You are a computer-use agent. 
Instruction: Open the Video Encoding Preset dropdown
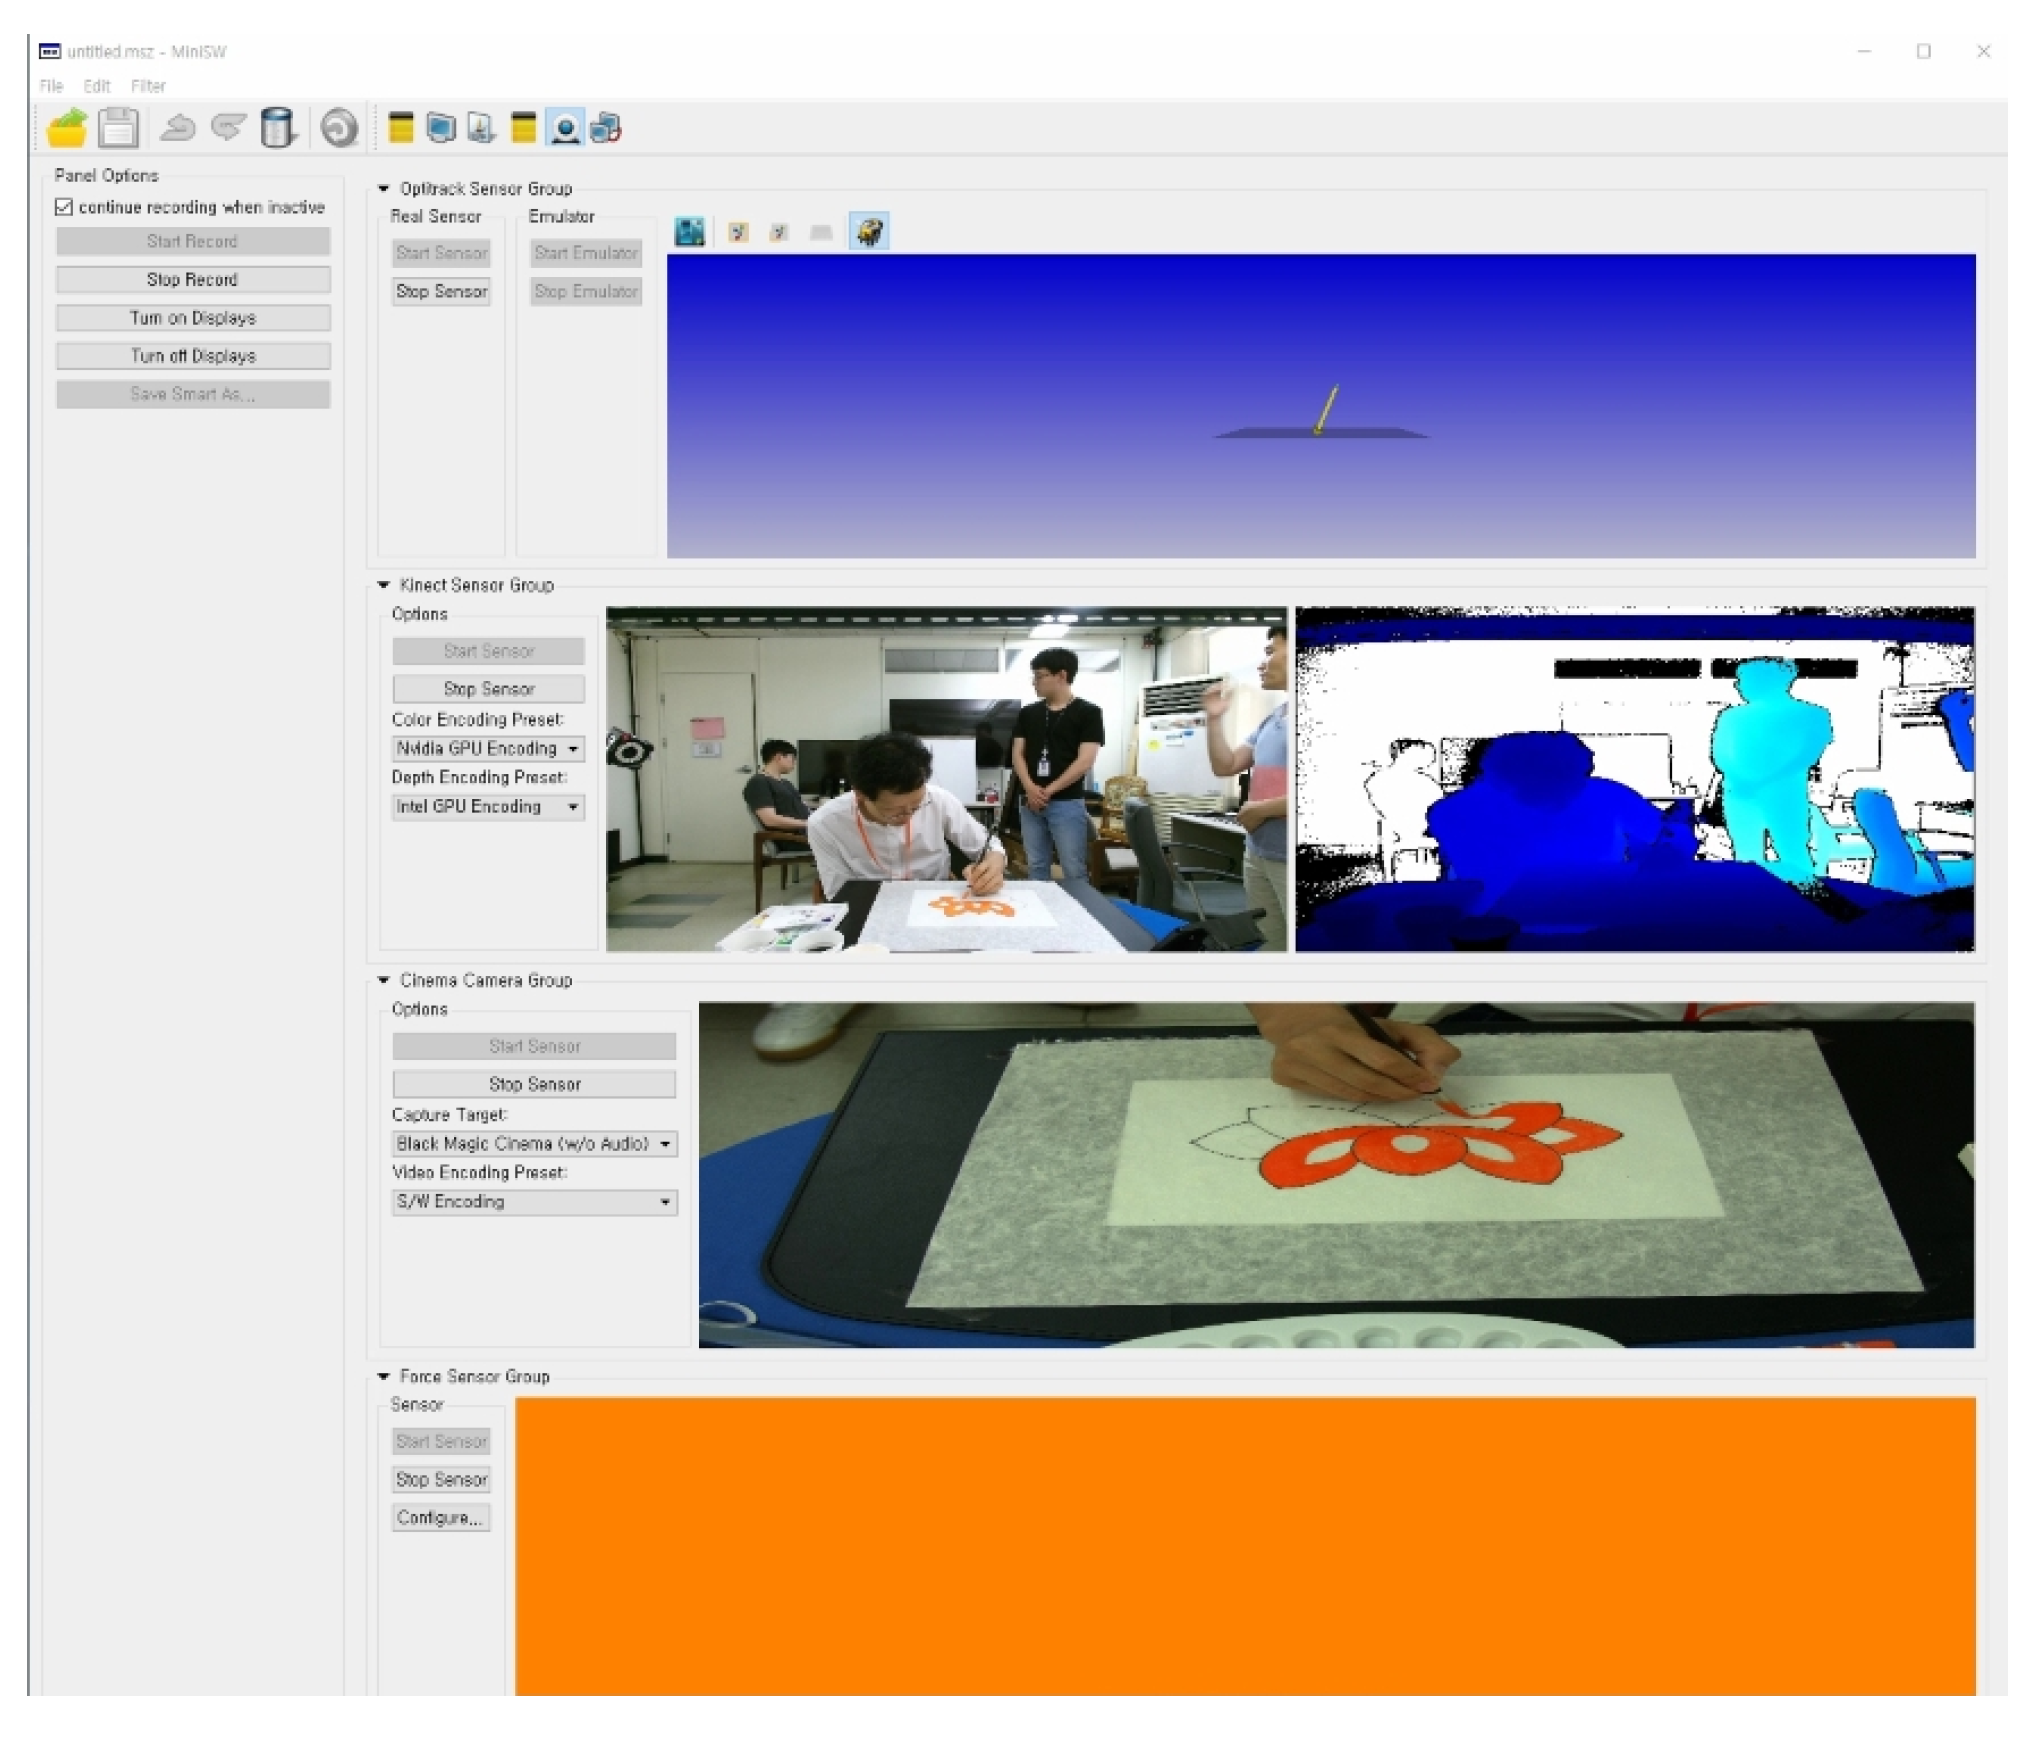[534, 1201]
